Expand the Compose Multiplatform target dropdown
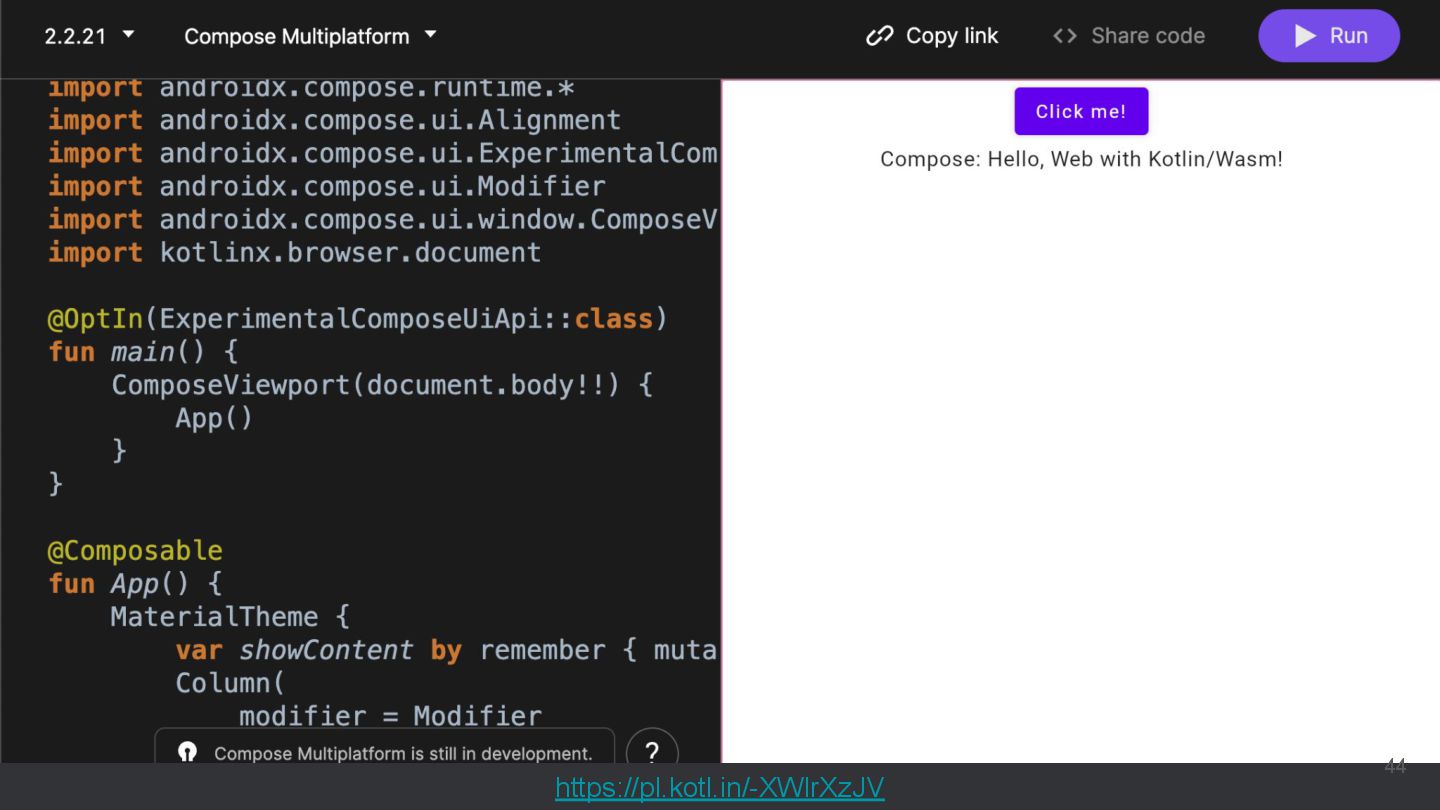Image resolution: width=1440 pixels, height=810 pixels. point(310,36)
